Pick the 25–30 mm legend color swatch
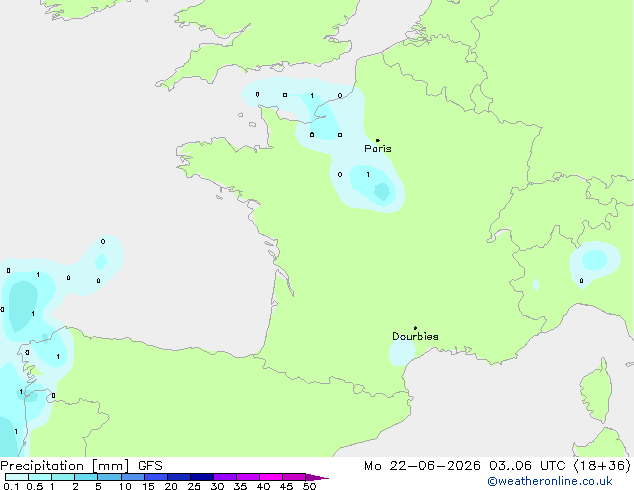The width and height of the screenshot is (634, 490). coord(202,477)
